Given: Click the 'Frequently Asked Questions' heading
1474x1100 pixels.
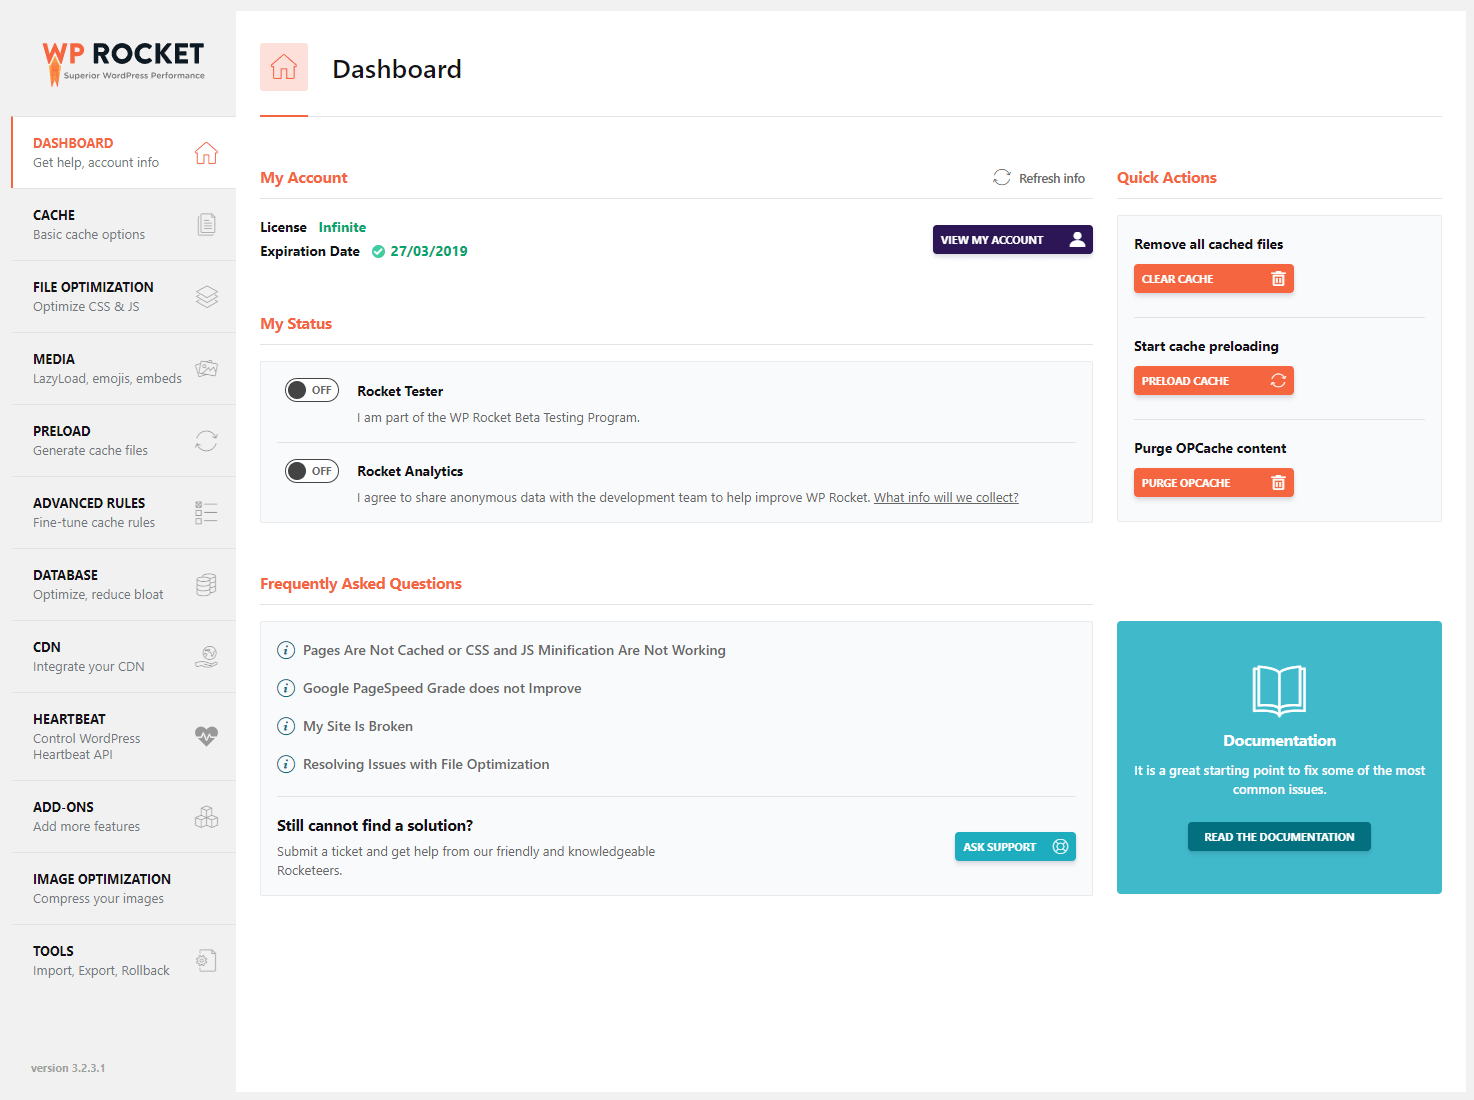Looking at the screenshot, I should point(361,583).
